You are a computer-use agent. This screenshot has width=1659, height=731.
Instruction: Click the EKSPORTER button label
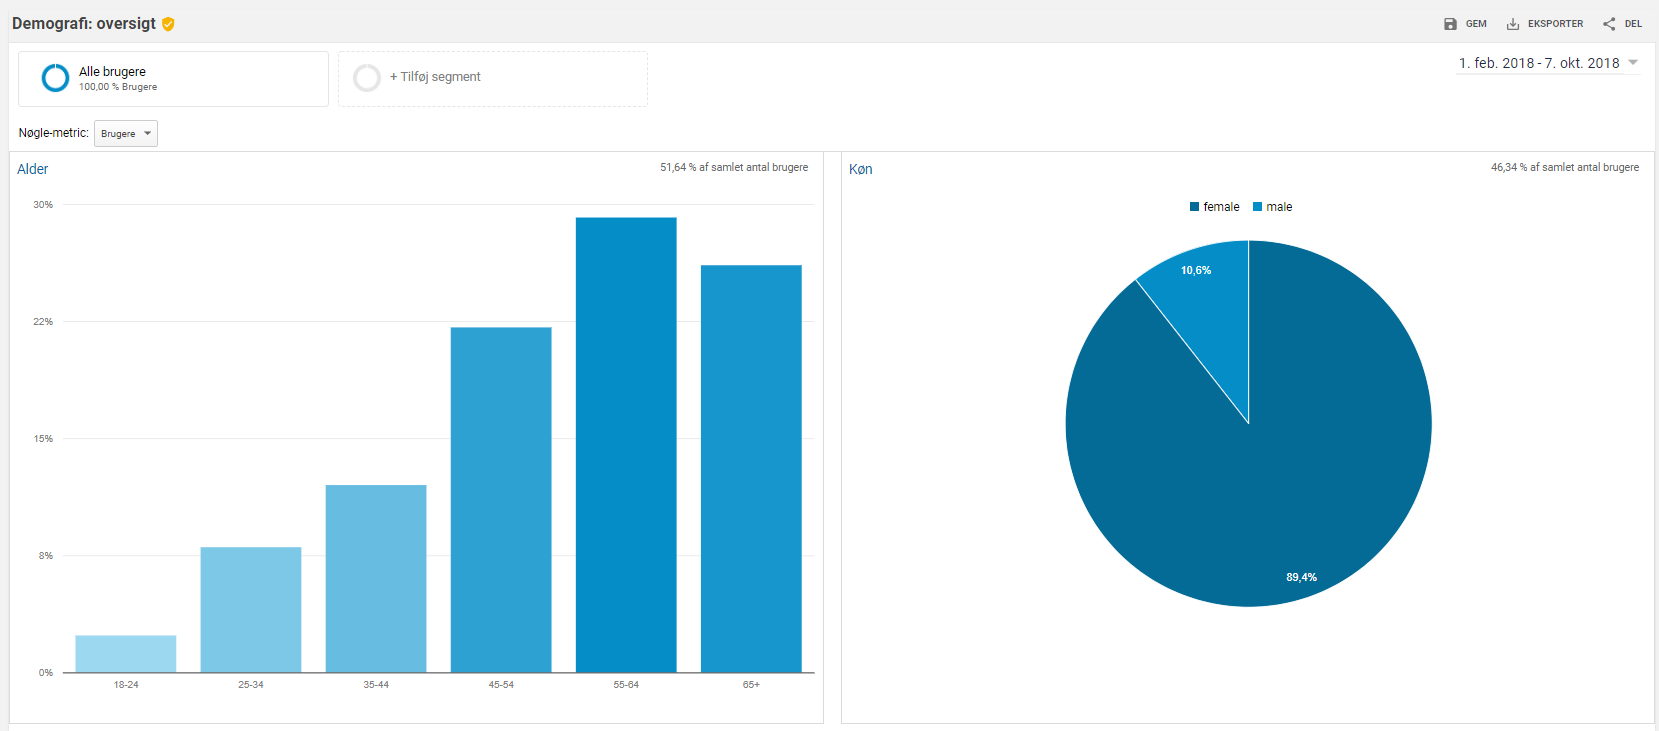(1555, 24)
